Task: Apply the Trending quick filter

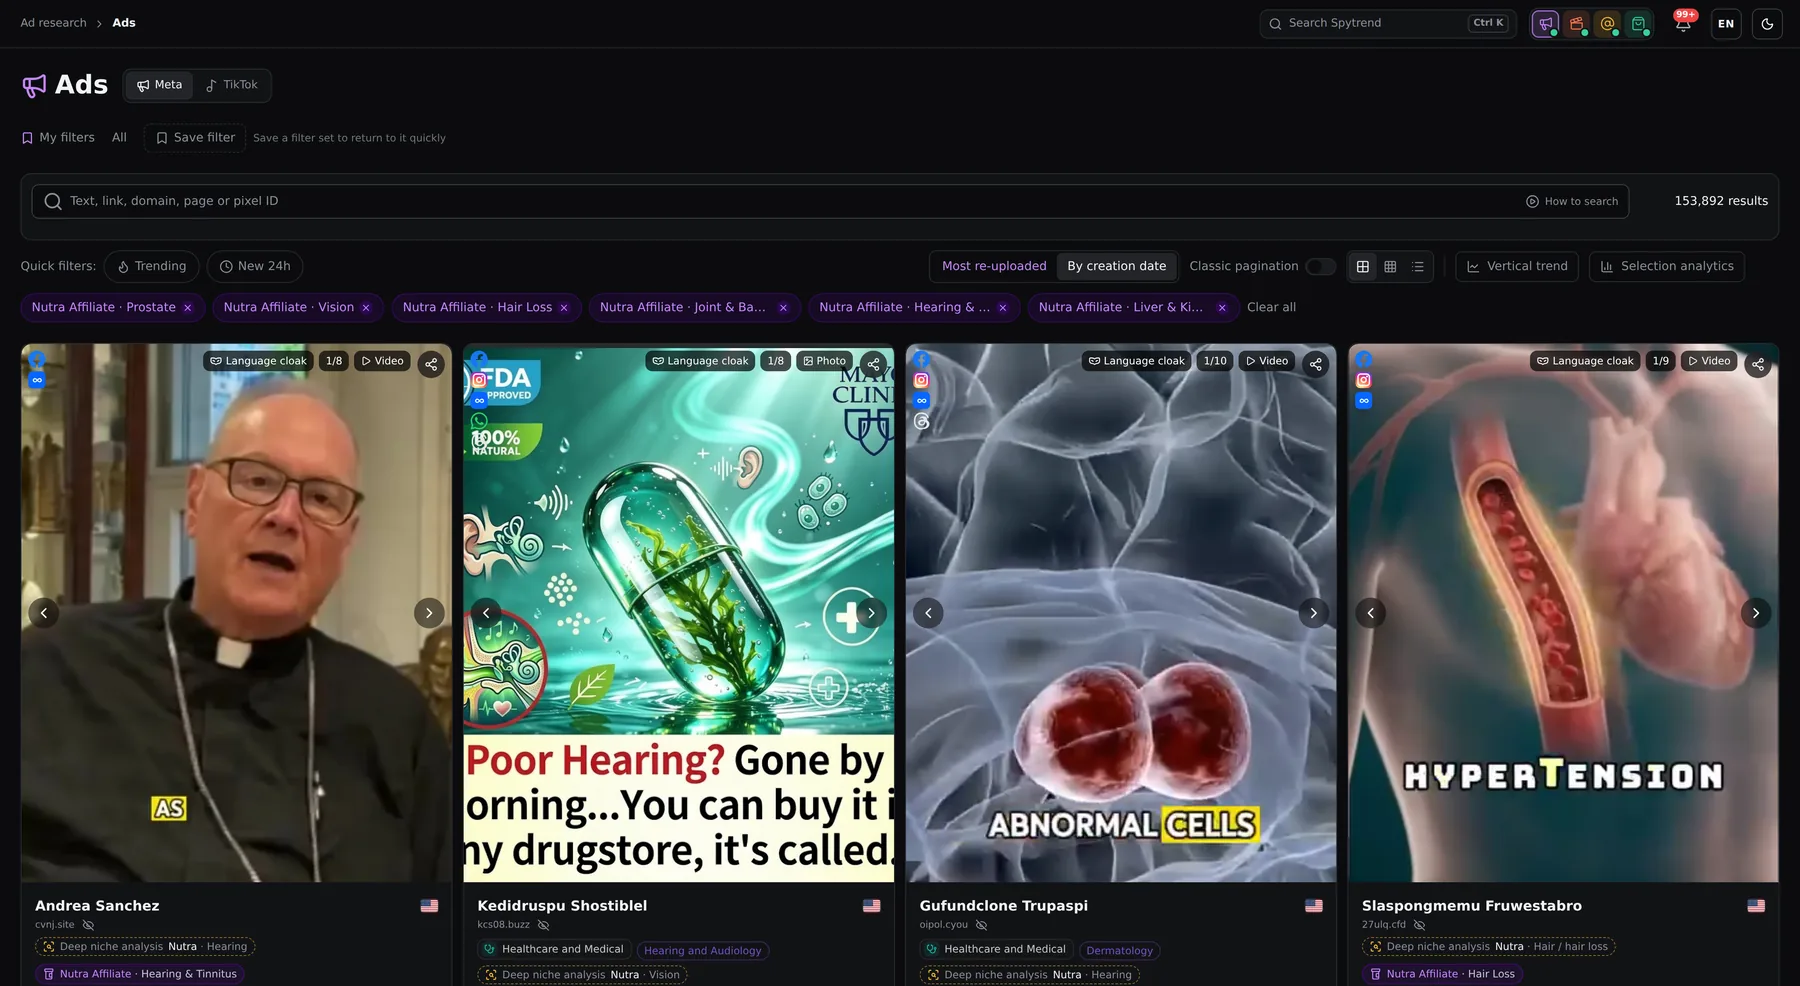Action: 151,266
